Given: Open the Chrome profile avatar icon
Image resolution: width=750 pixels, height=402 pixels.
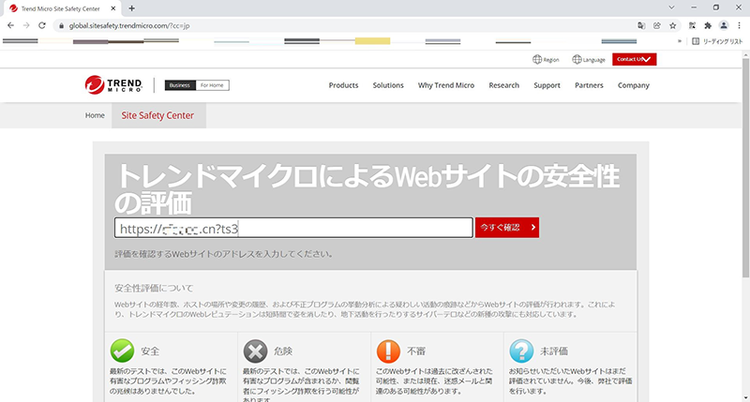Looking at the screenshot, I should [724, 26].
